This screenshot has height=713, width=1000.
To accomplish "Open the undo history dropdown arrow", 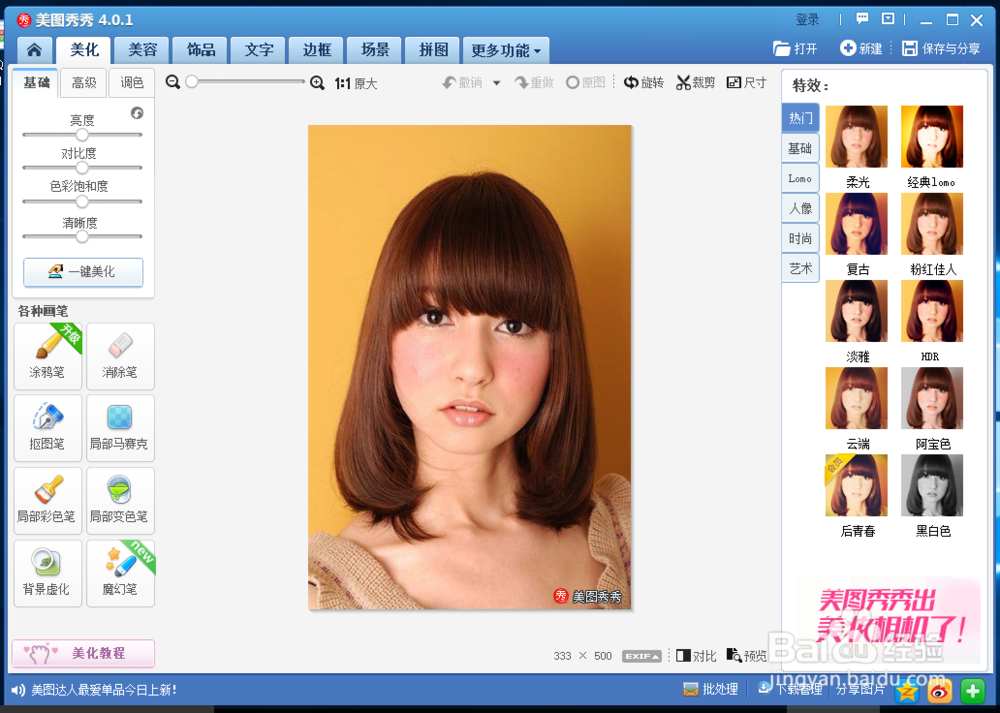I will point(496,83).
